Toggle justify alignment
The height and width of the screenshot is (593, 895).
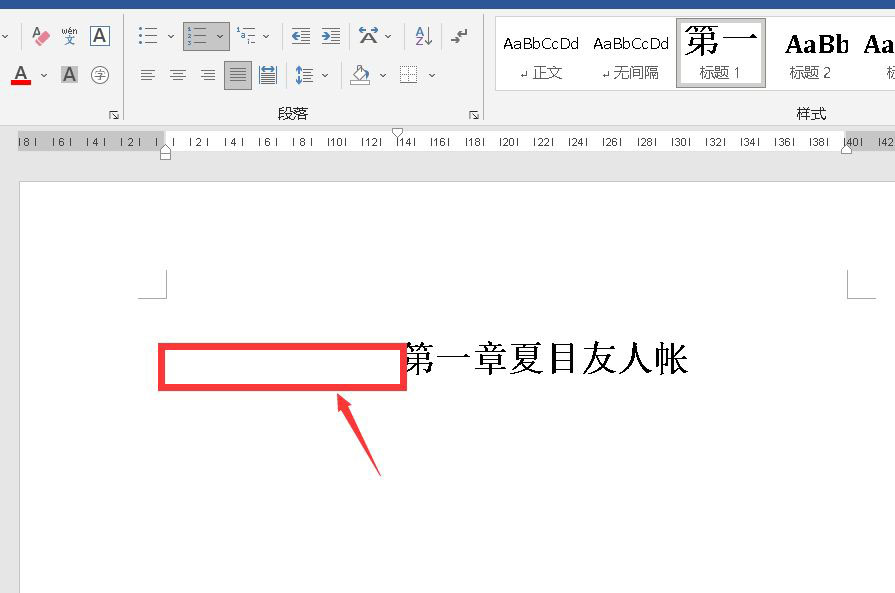238,75
